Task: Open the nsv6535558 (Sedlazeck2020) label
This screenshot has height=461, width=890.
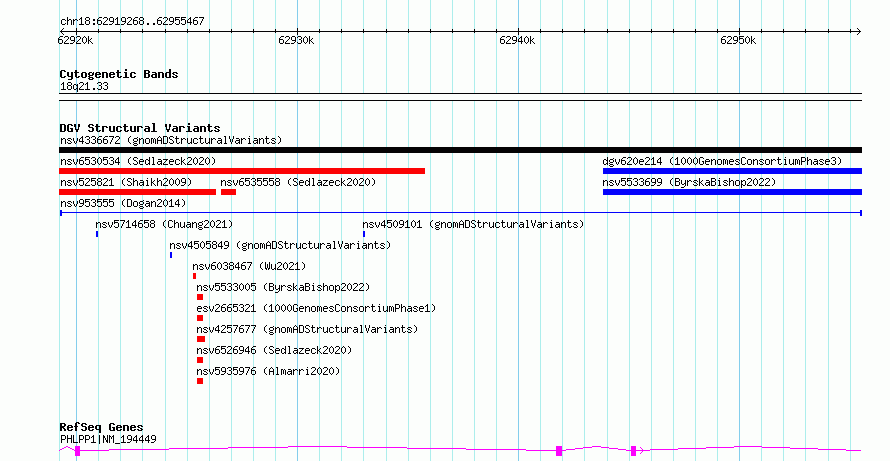Action: pos(298,182)
